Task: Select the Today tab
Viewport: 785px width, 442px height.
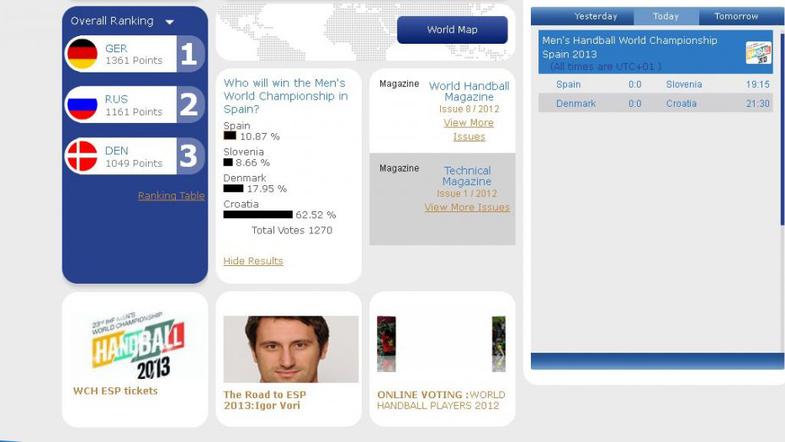Action: (666, 17)
